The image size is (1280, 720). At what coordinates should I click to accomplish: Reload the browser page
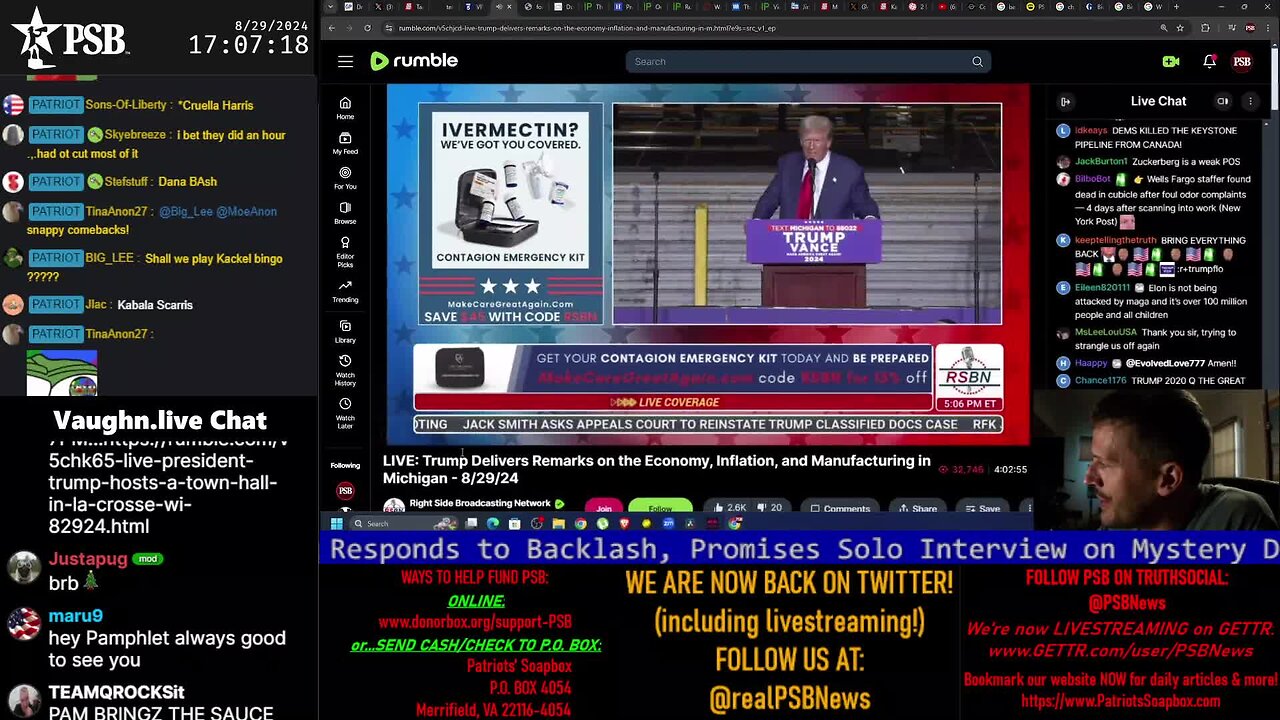(367, 28)
